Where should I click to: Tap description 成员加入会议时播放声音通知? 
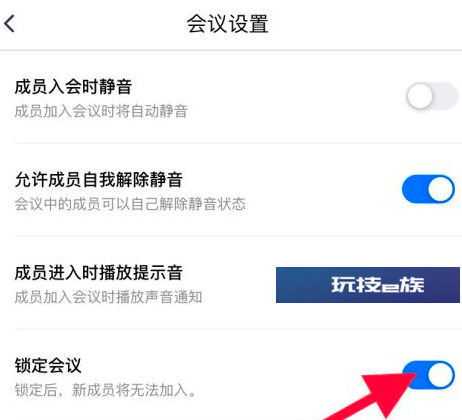click(108, 297)
